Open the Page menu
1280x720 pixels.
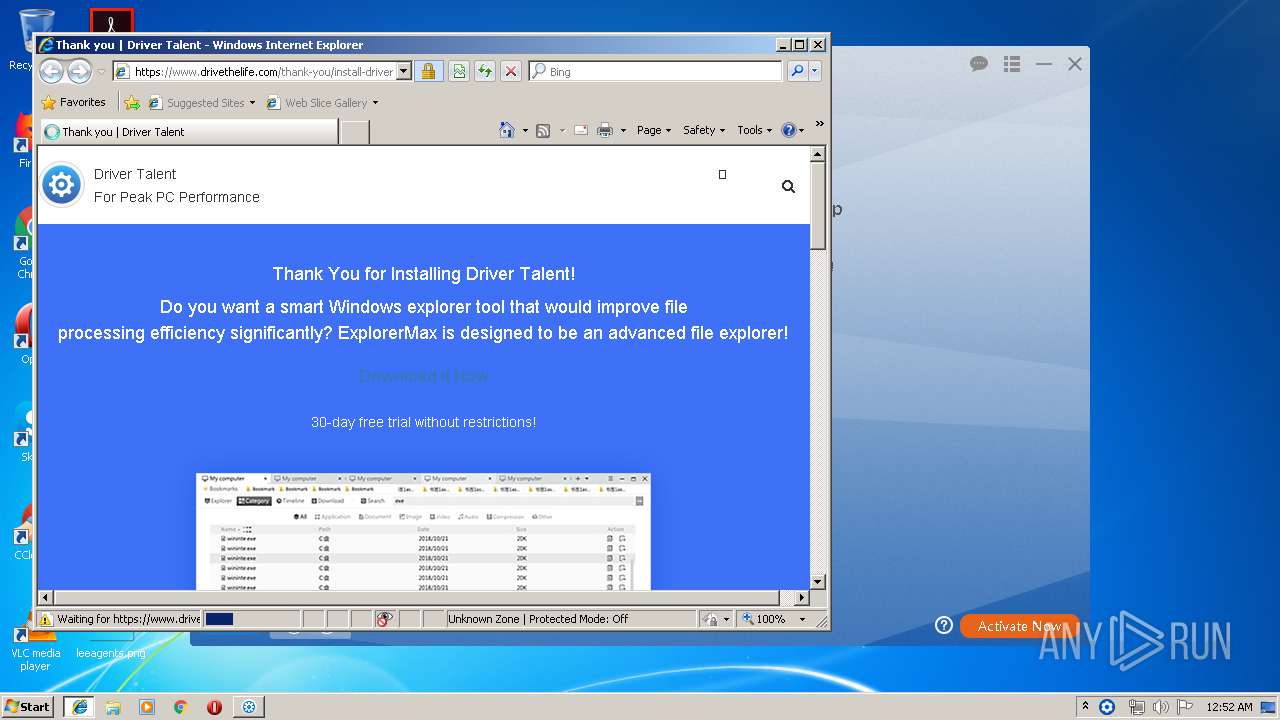[x=654, y=130]
